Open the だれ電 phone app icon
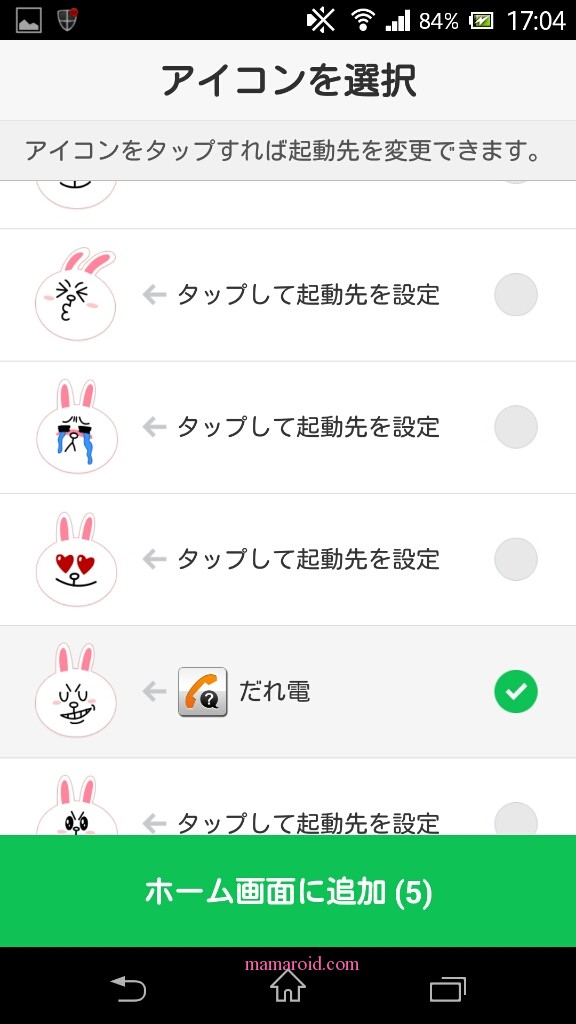 [202, 692]
